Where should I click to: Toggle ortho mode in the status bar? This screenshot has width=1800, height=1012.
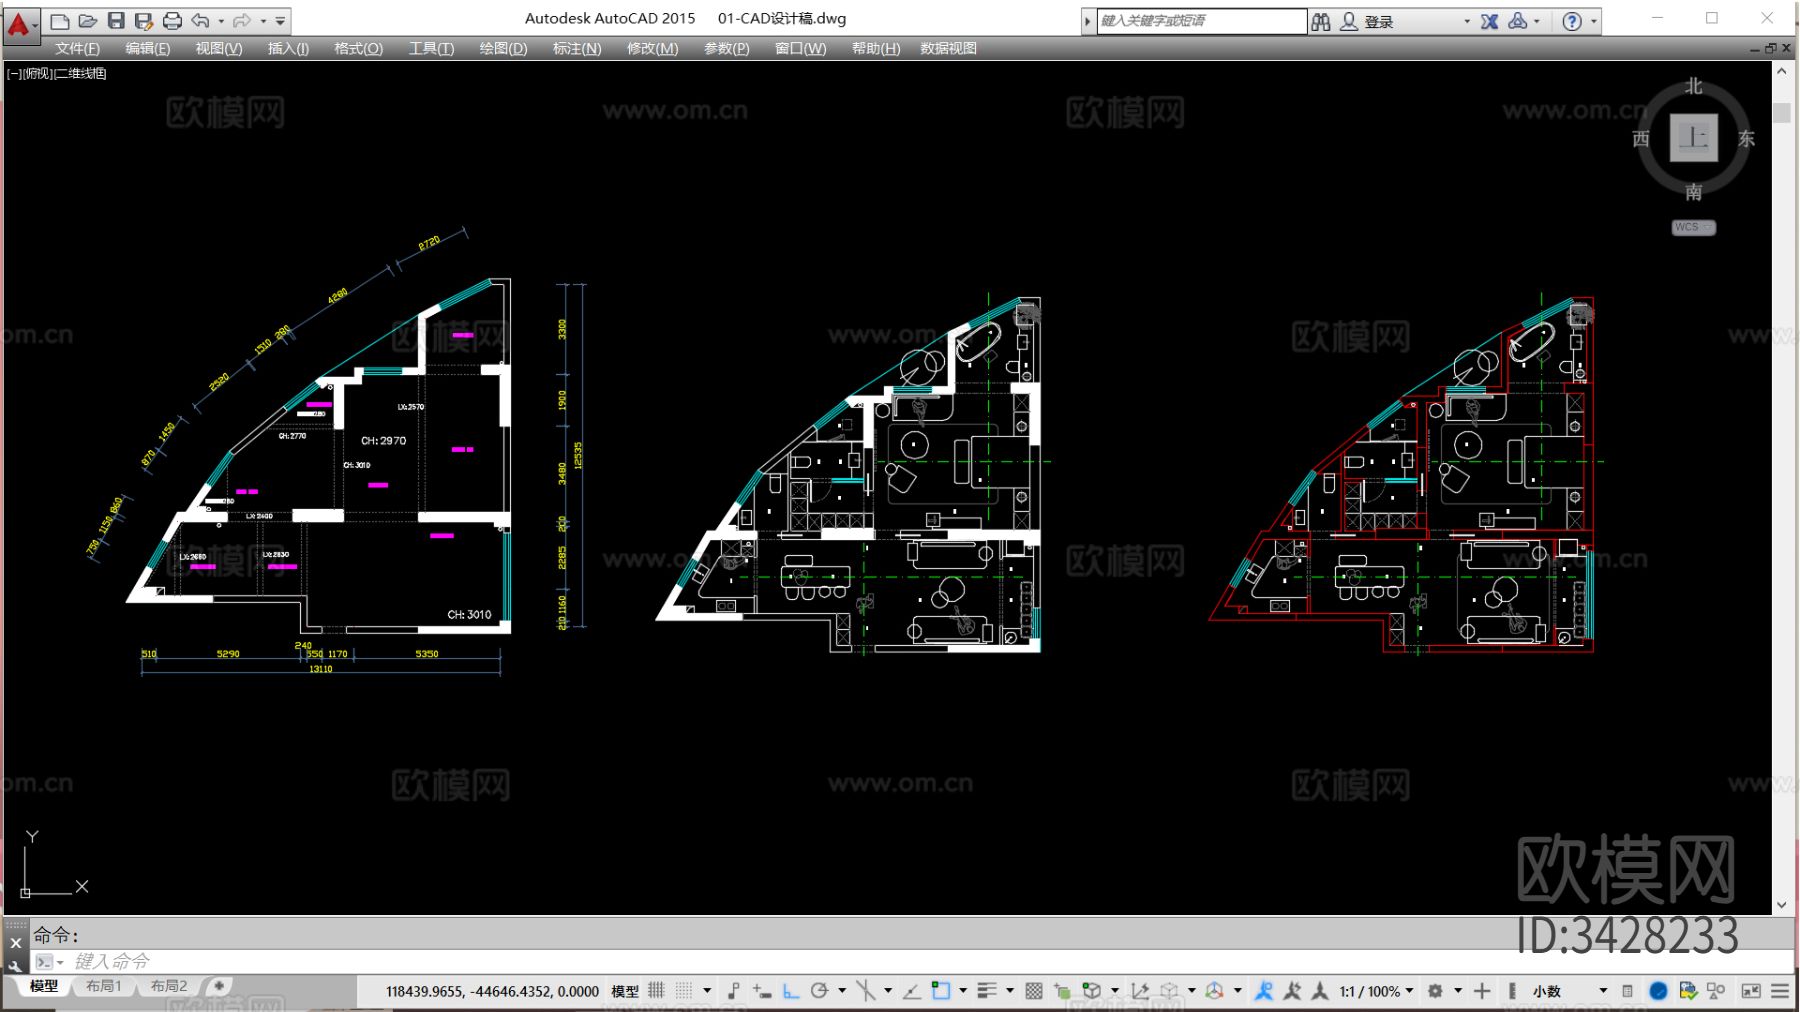791,991
